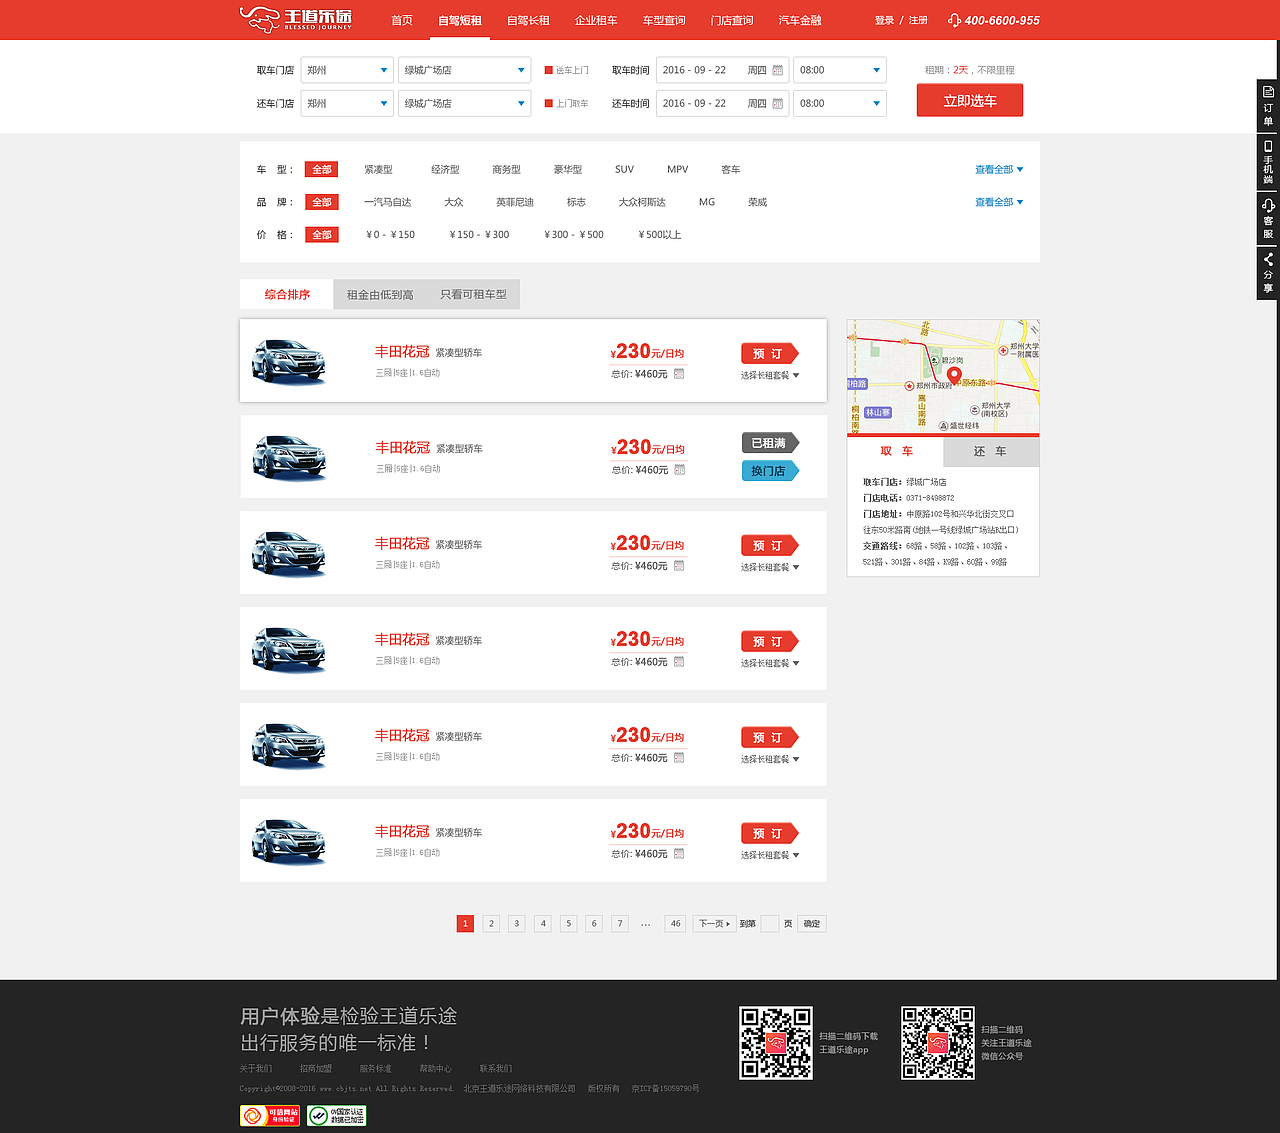
Task: Sort by 租金由低到高
Action: click(380, 295)
